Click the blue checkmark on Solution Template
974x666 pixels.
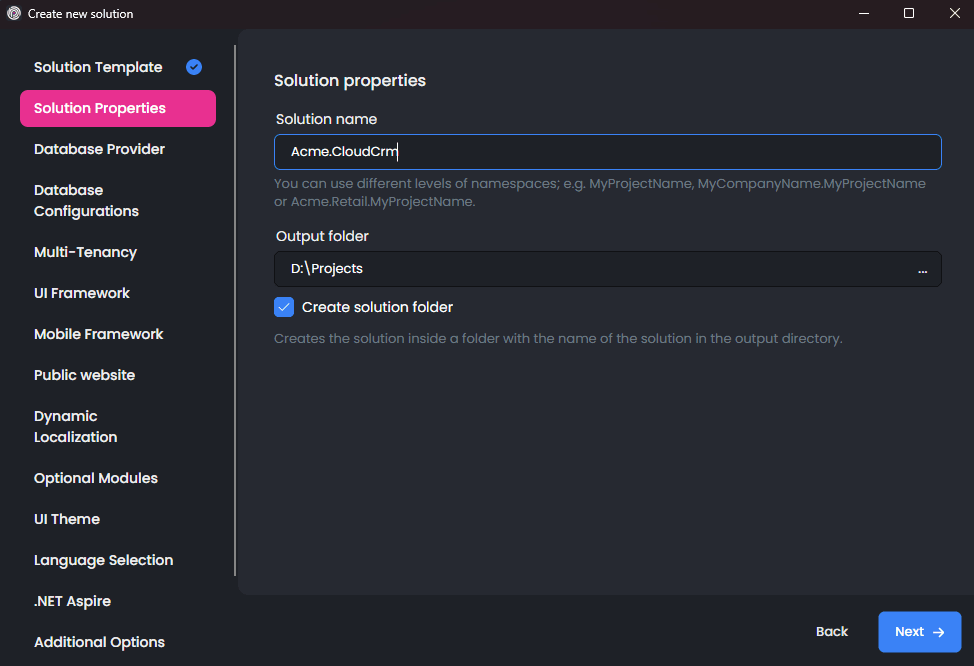click(193, 66)
